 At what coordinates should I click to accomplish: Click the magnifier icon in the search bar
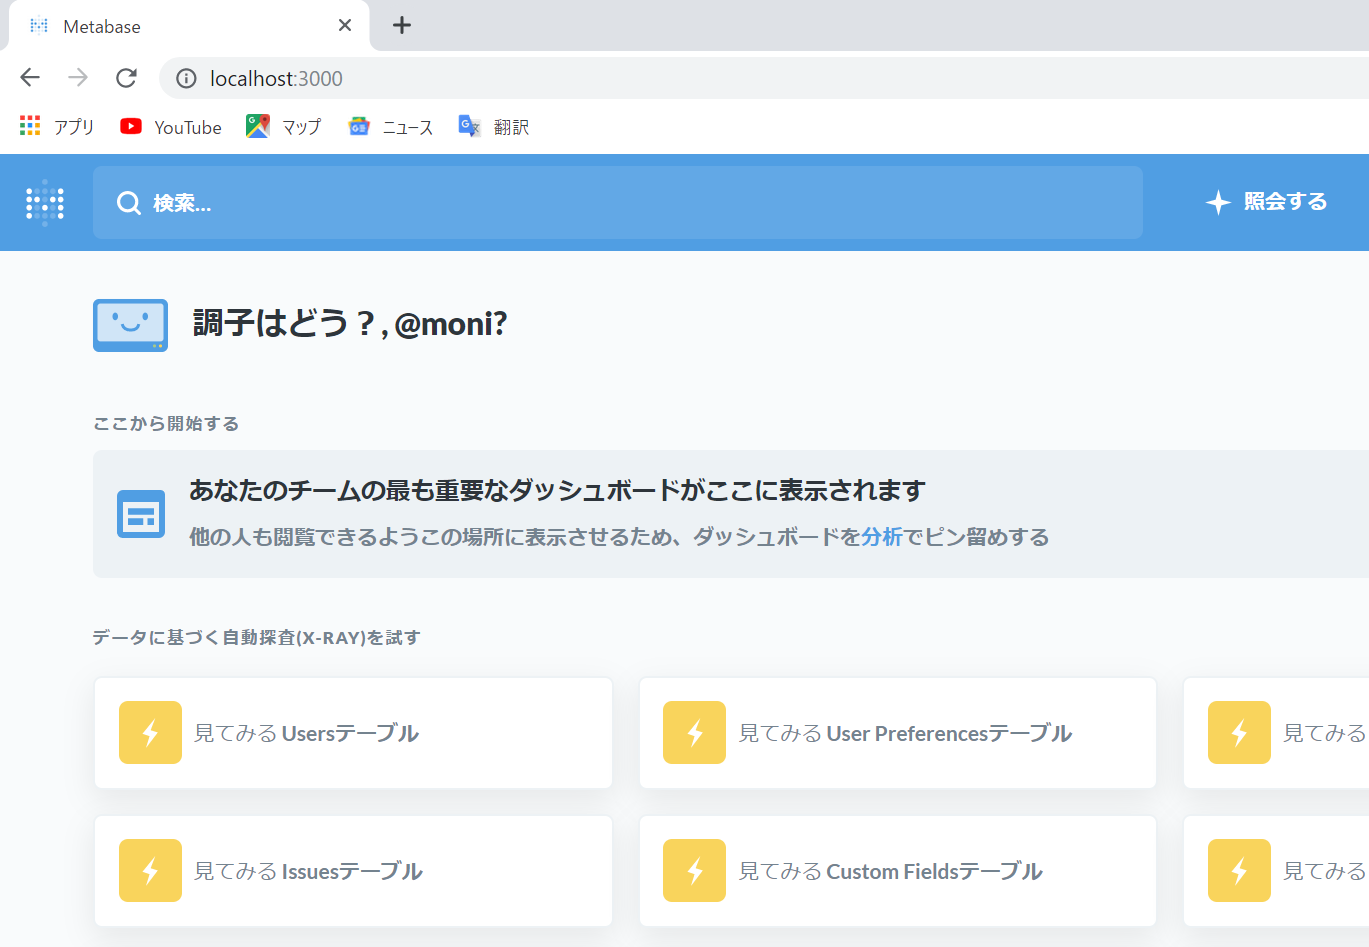point(129,203)
